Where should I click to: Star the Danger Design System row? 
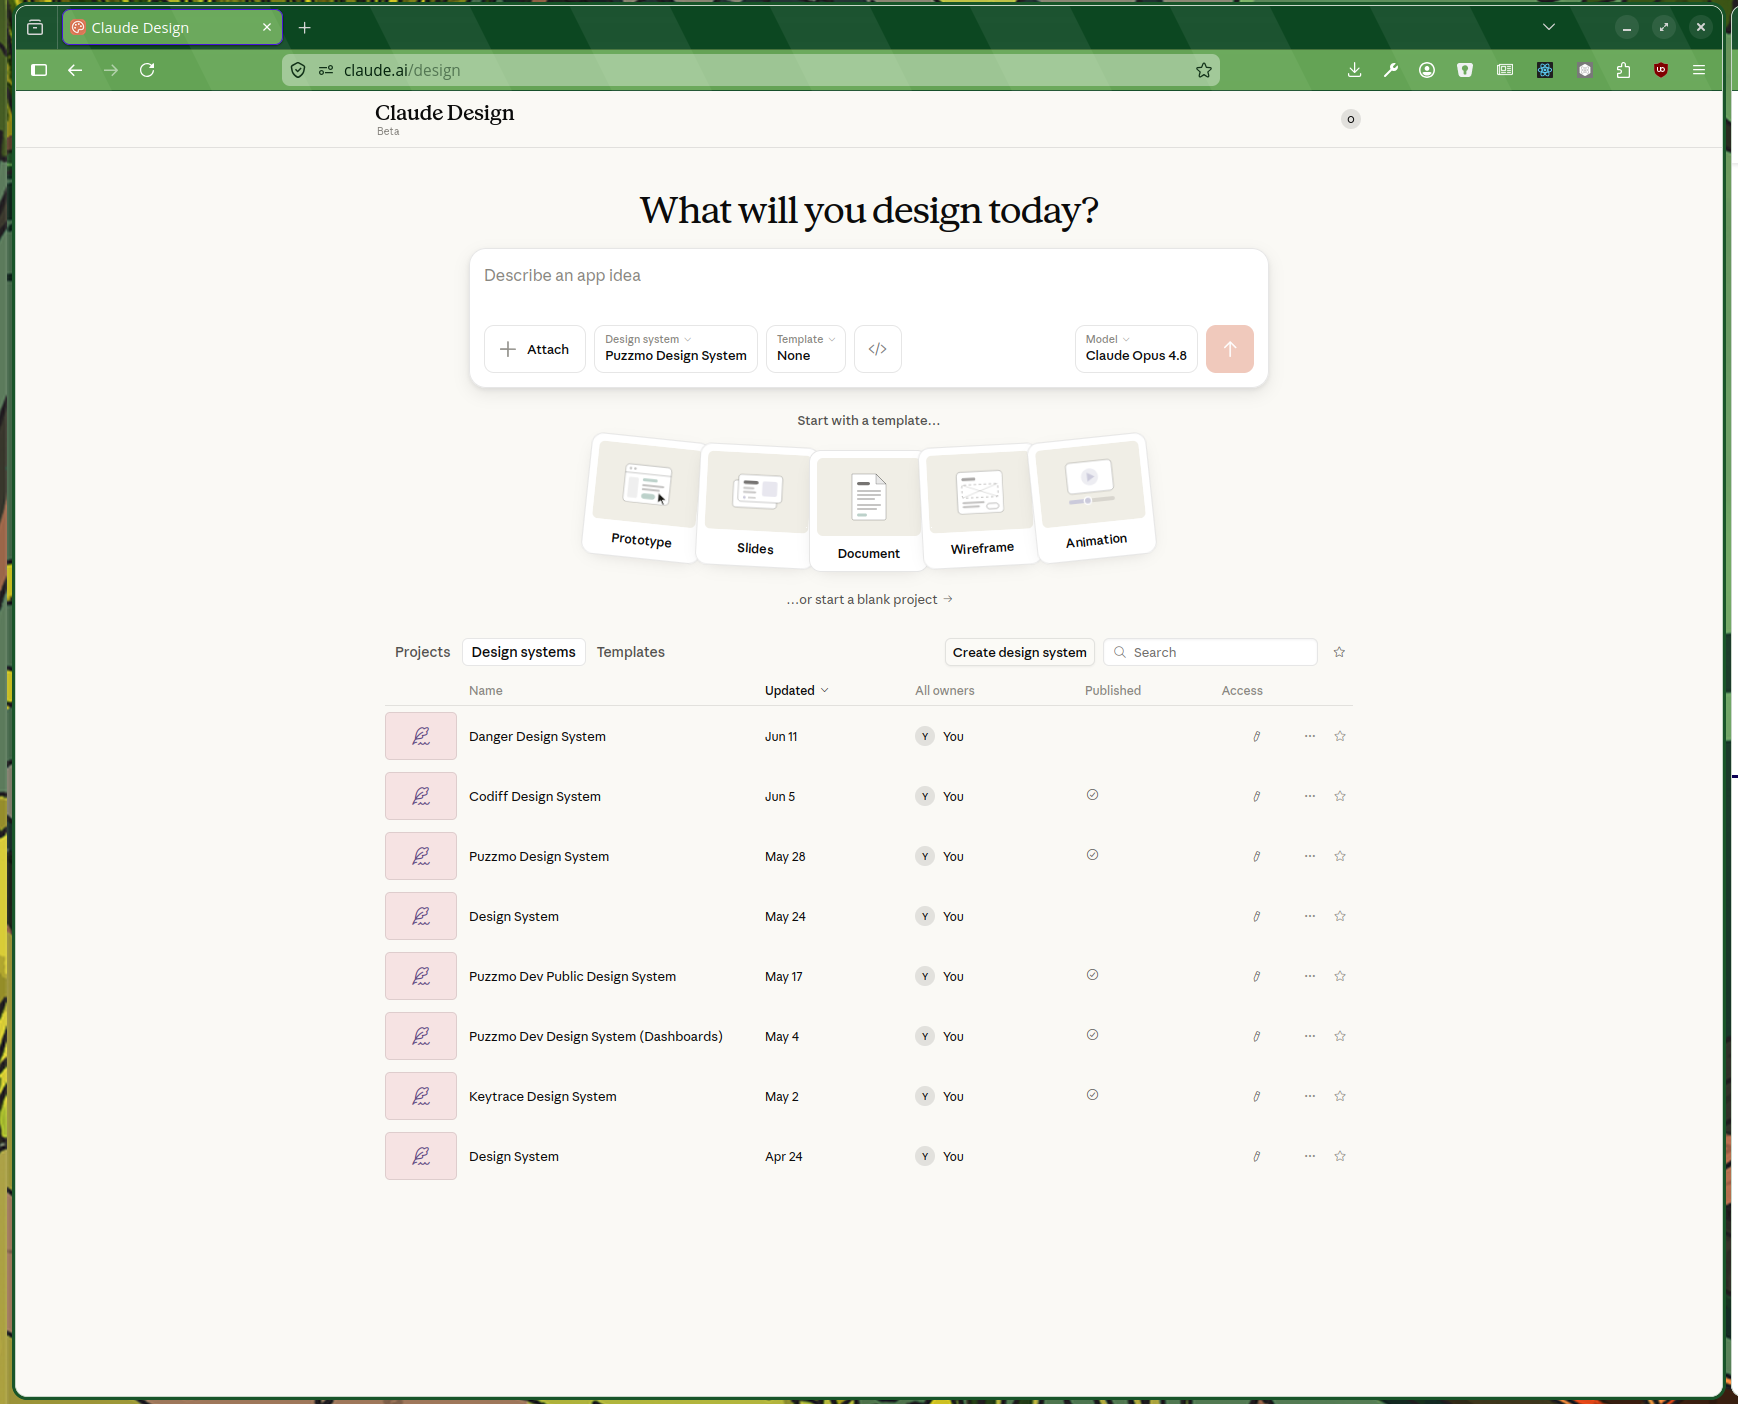coord(1340,736)
